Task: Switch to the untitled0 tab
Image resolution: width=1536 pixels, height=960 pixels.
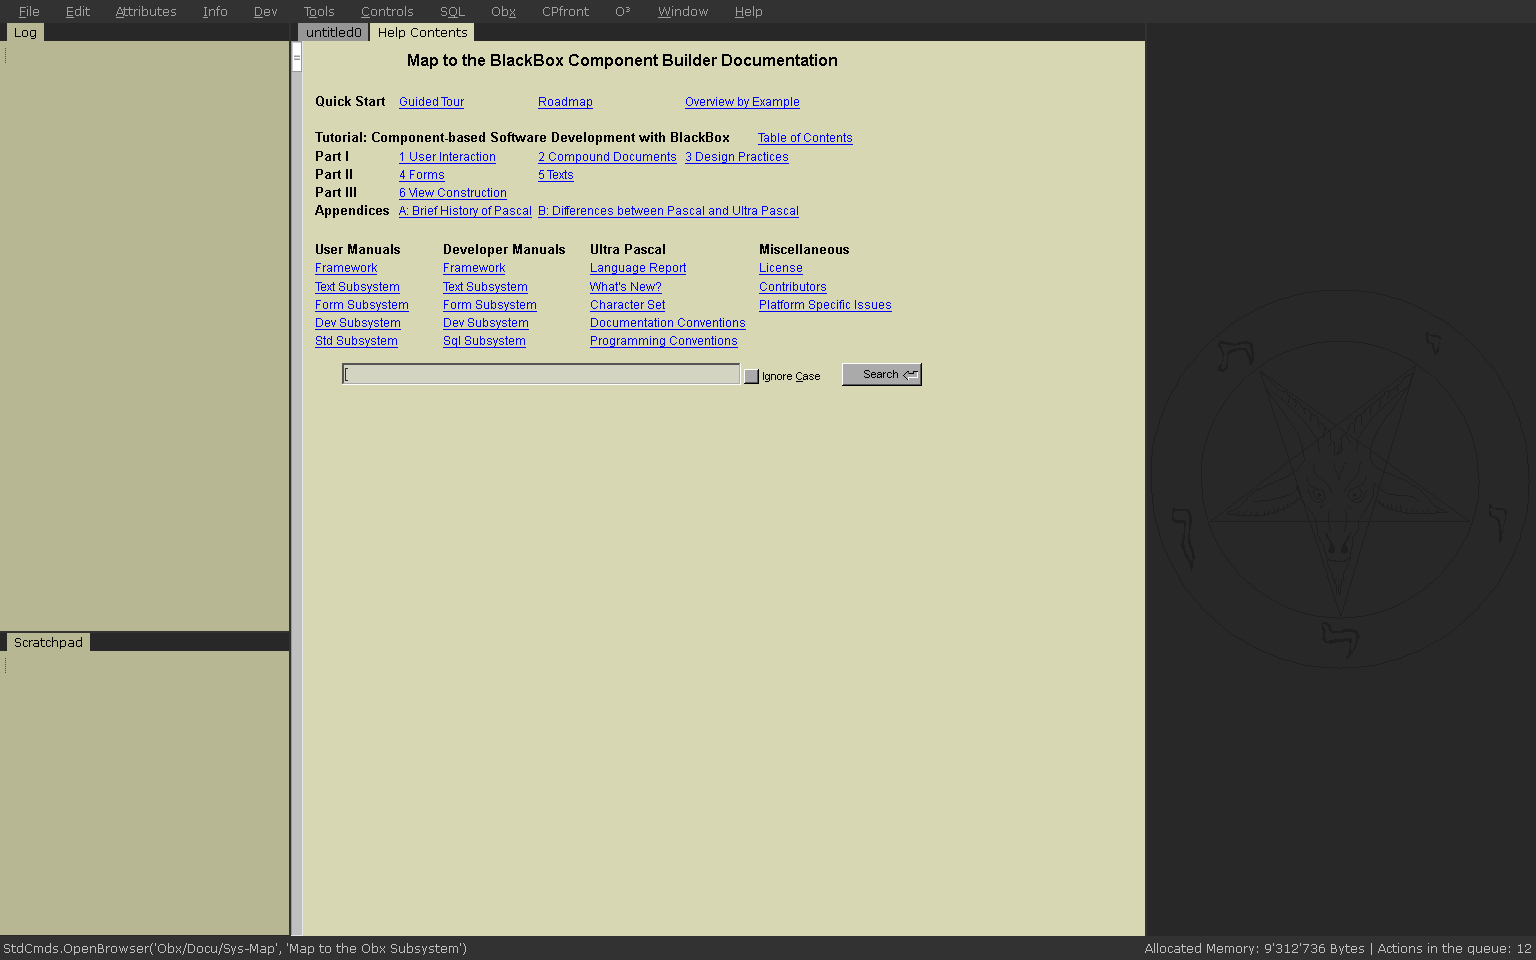Action: coord(333,33)
